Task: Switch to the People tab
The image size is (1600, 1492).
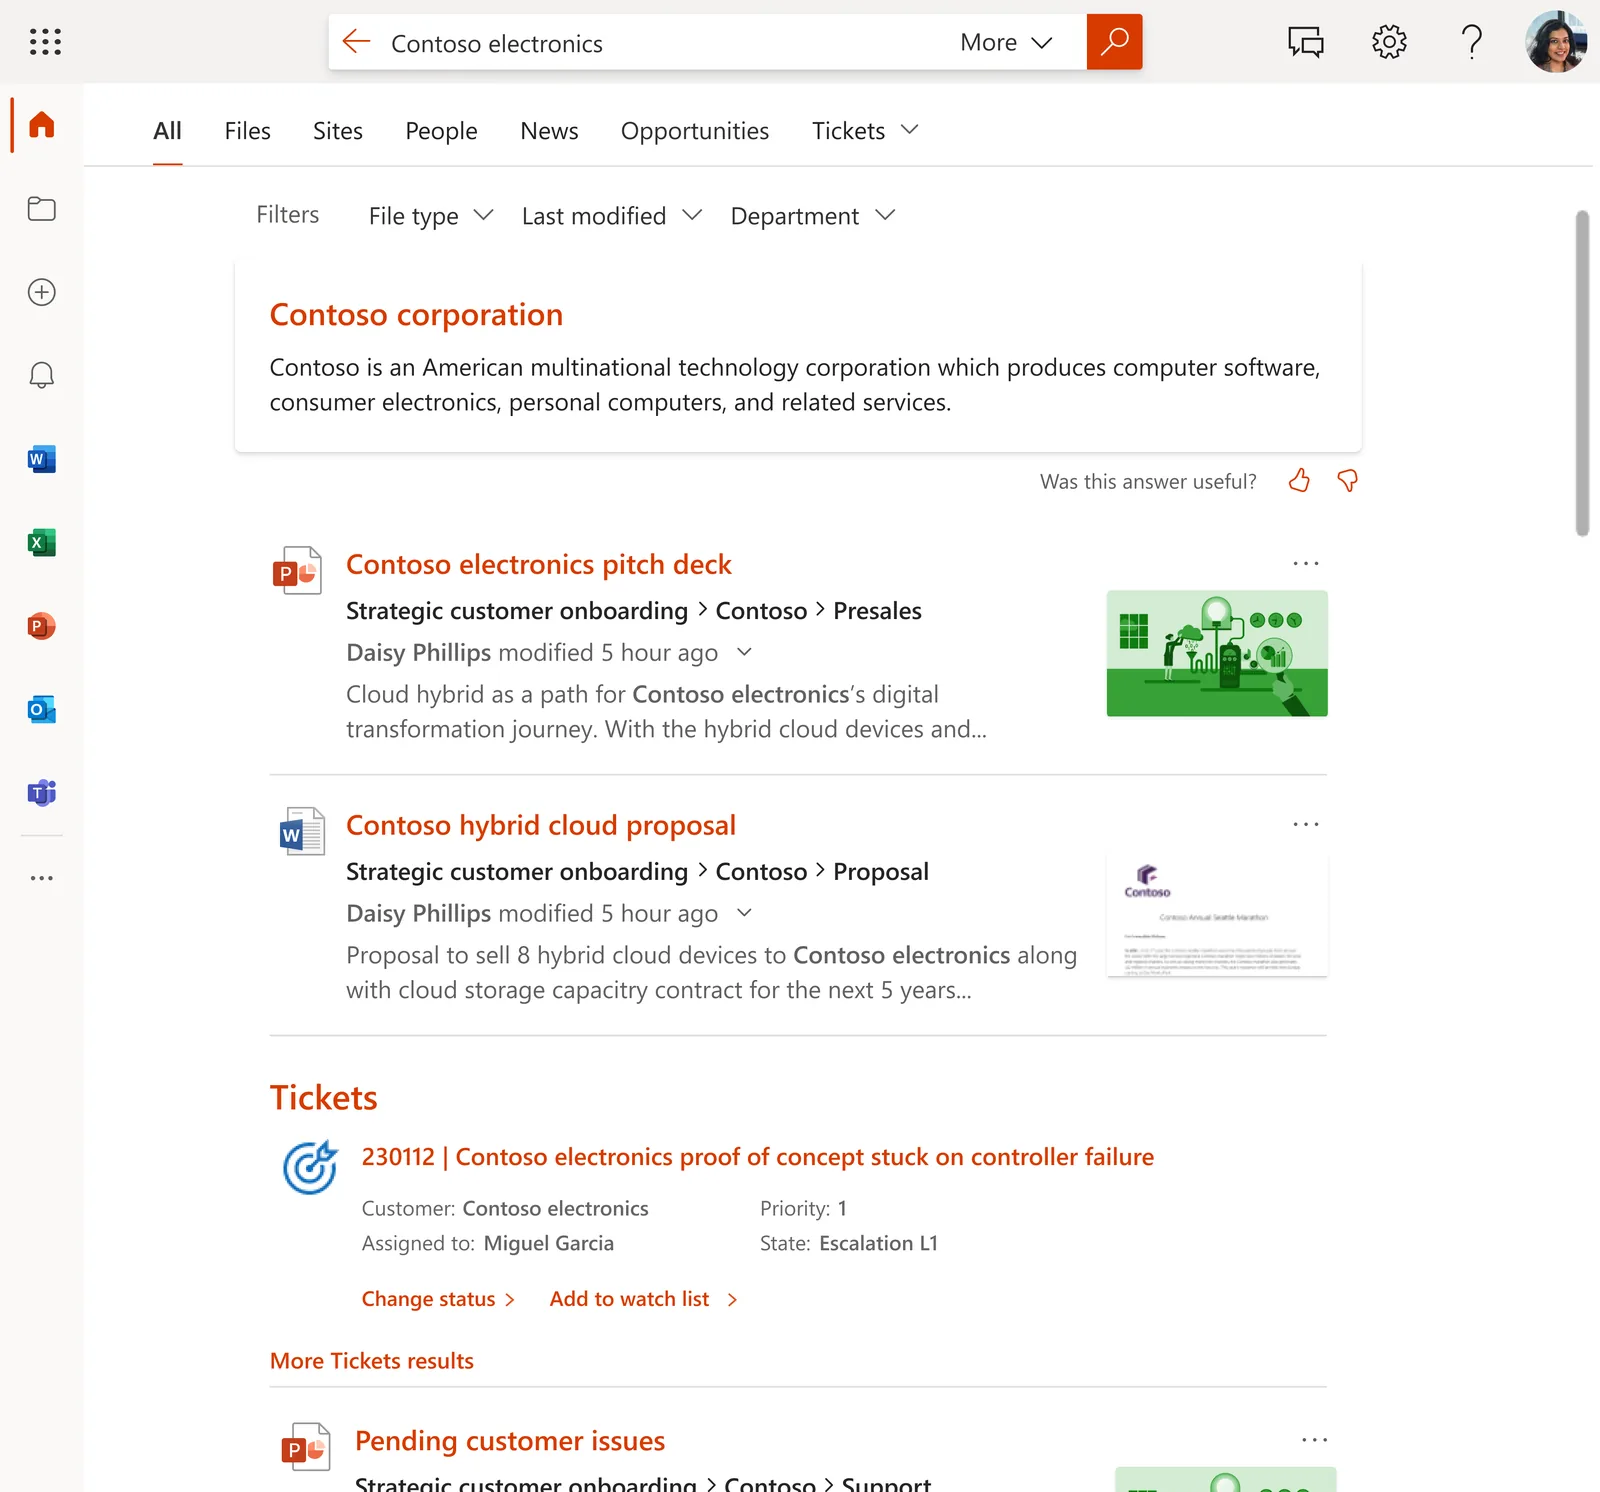Action: click(x=441, y=131)
